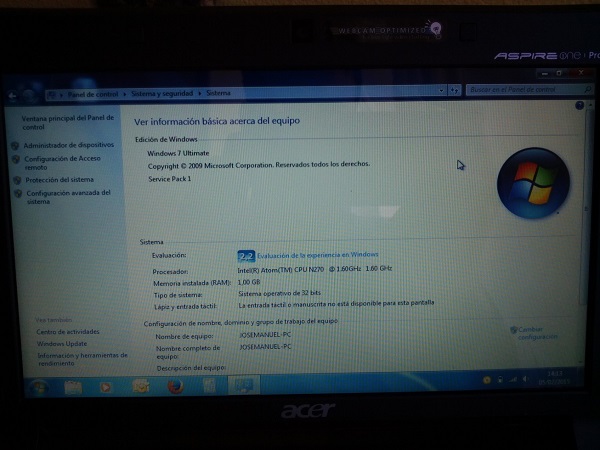Open 'Ventana principal del Panel de control'
This screenshot has height=450, width=600.
[x=68, y=122]
